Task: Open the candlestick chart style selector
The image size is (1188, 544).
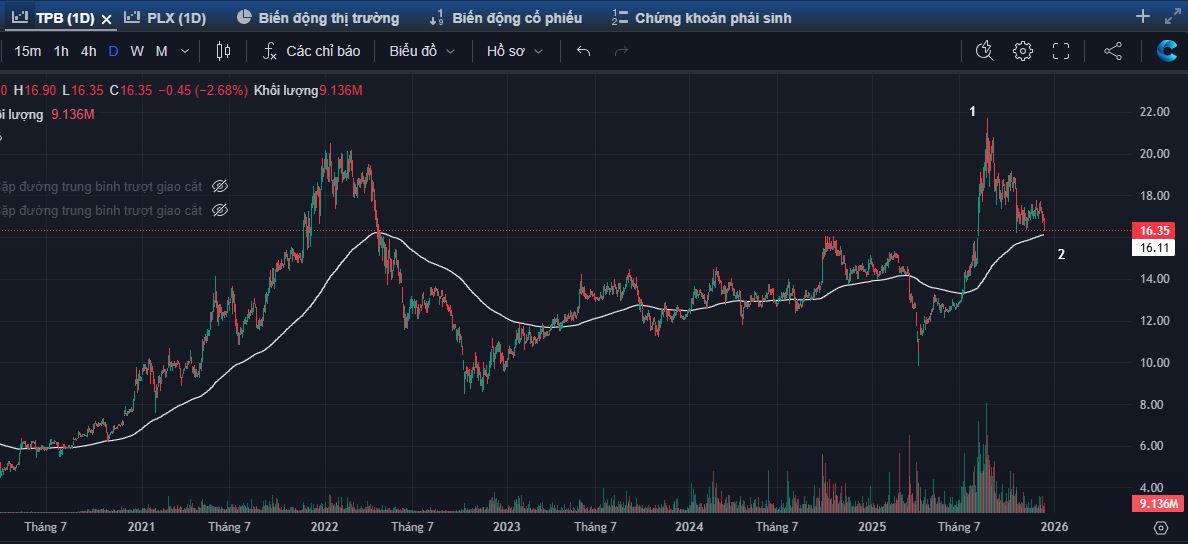Action: pyautogui.click(x=223, y=51)
